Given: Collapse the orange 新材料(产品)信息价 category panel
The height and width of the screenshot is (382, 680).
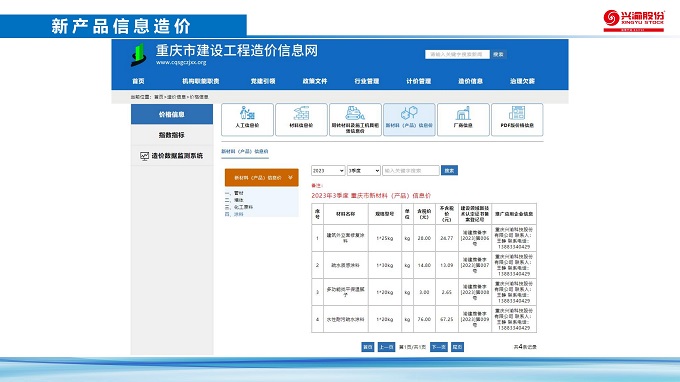Looking at the screenshot, I should [262, 177].
